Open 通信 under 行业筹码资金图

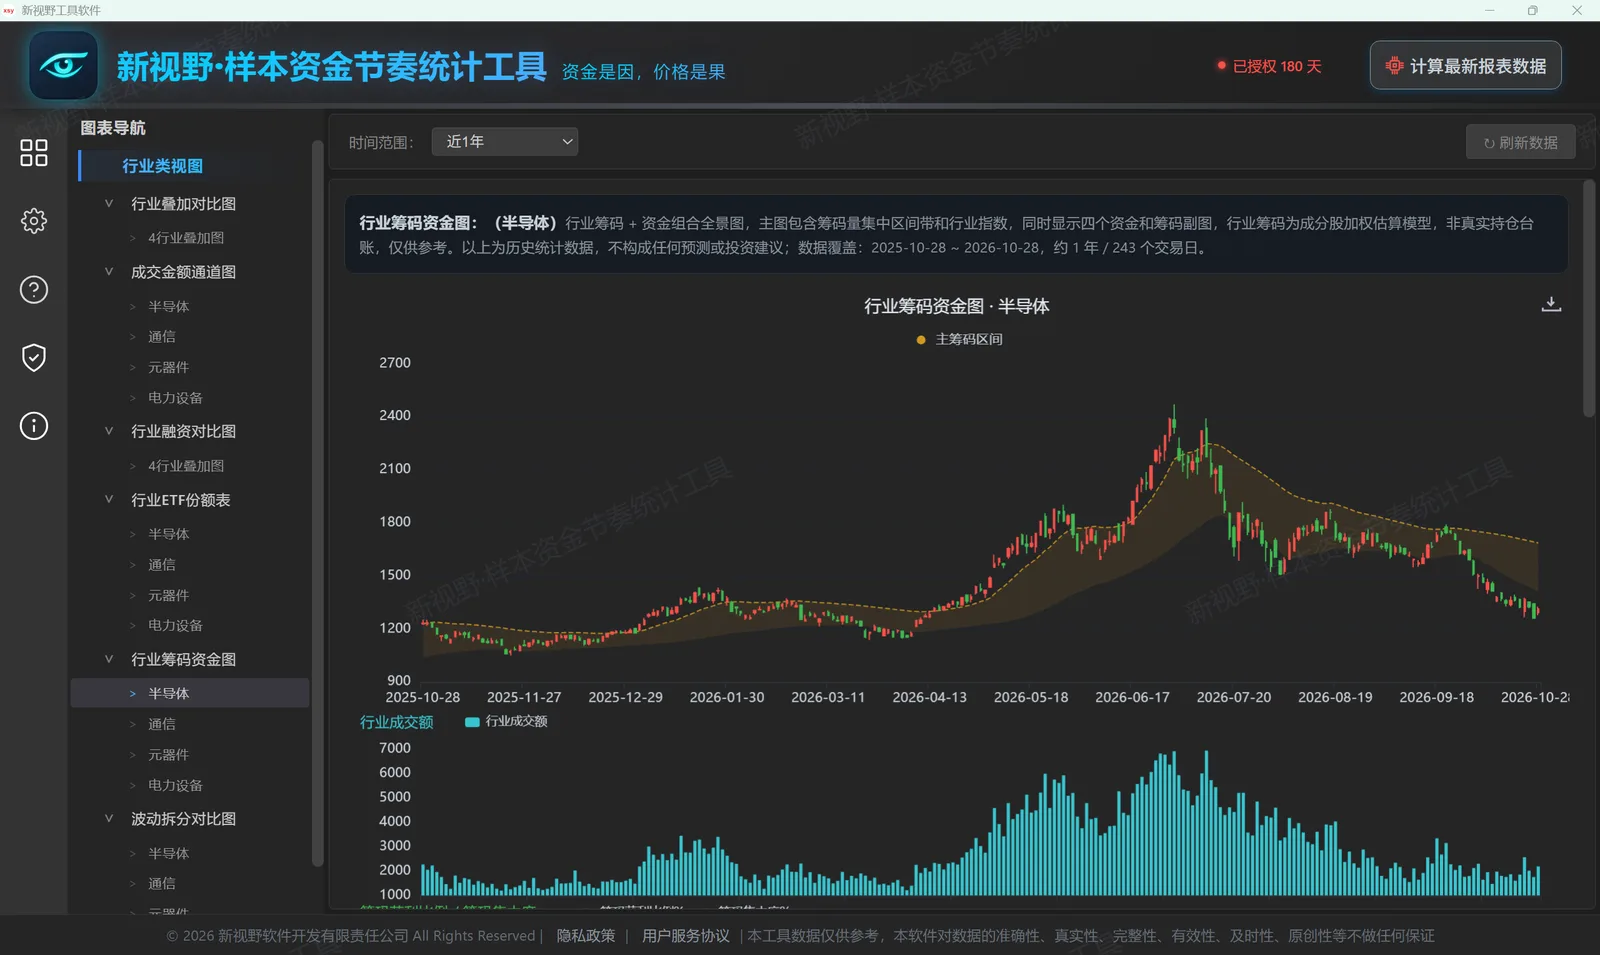pos(162,724)
